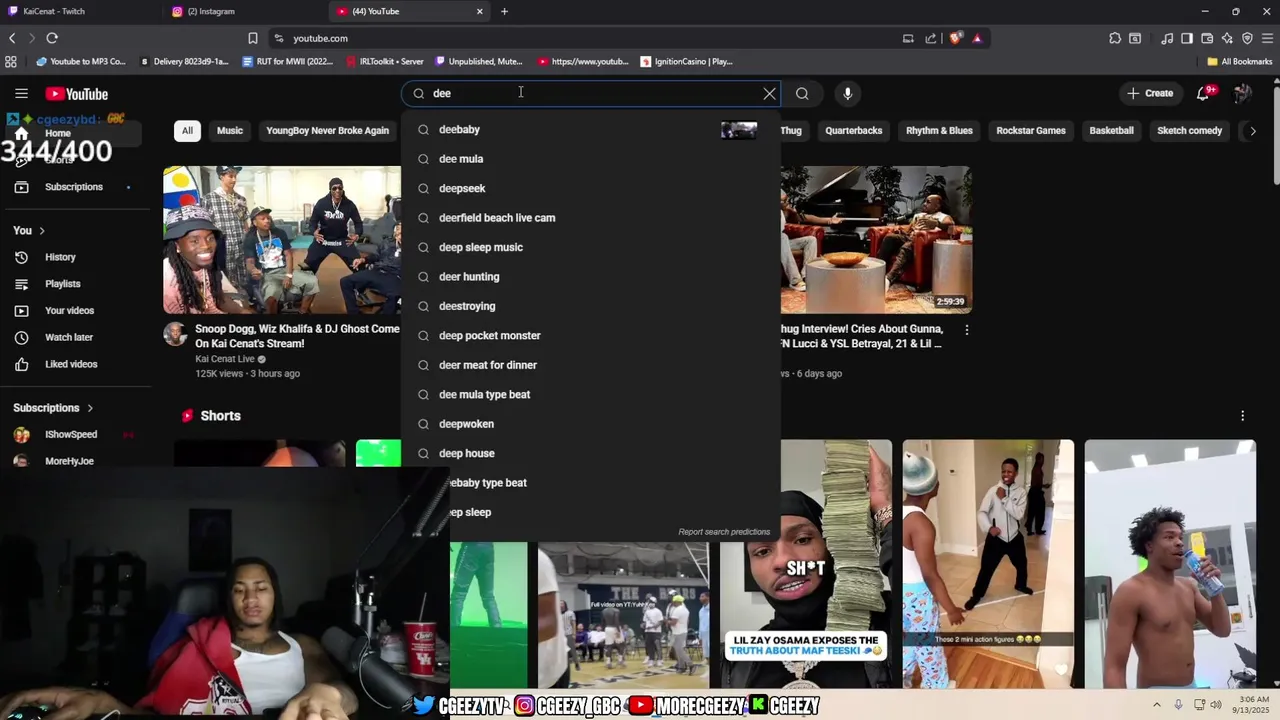This screenshot has height=720, width=1280.
Task: Open the MoreHyJoe channel subscription
Action: pos(69,461)
